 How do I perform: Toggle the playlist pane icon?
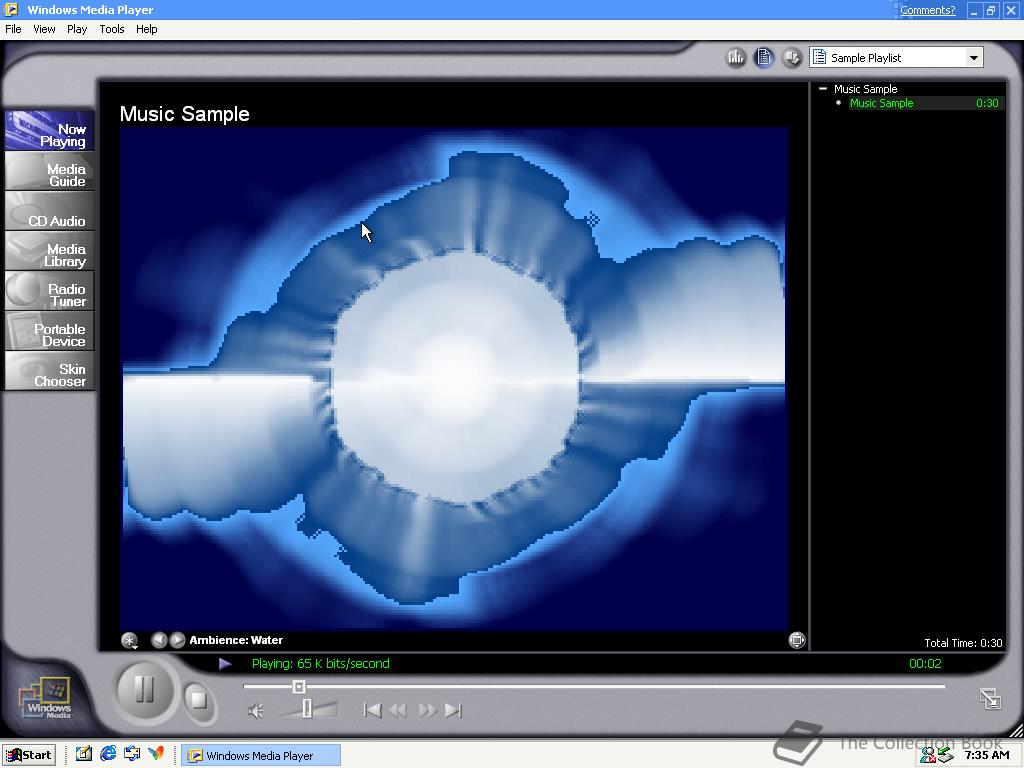763,57
